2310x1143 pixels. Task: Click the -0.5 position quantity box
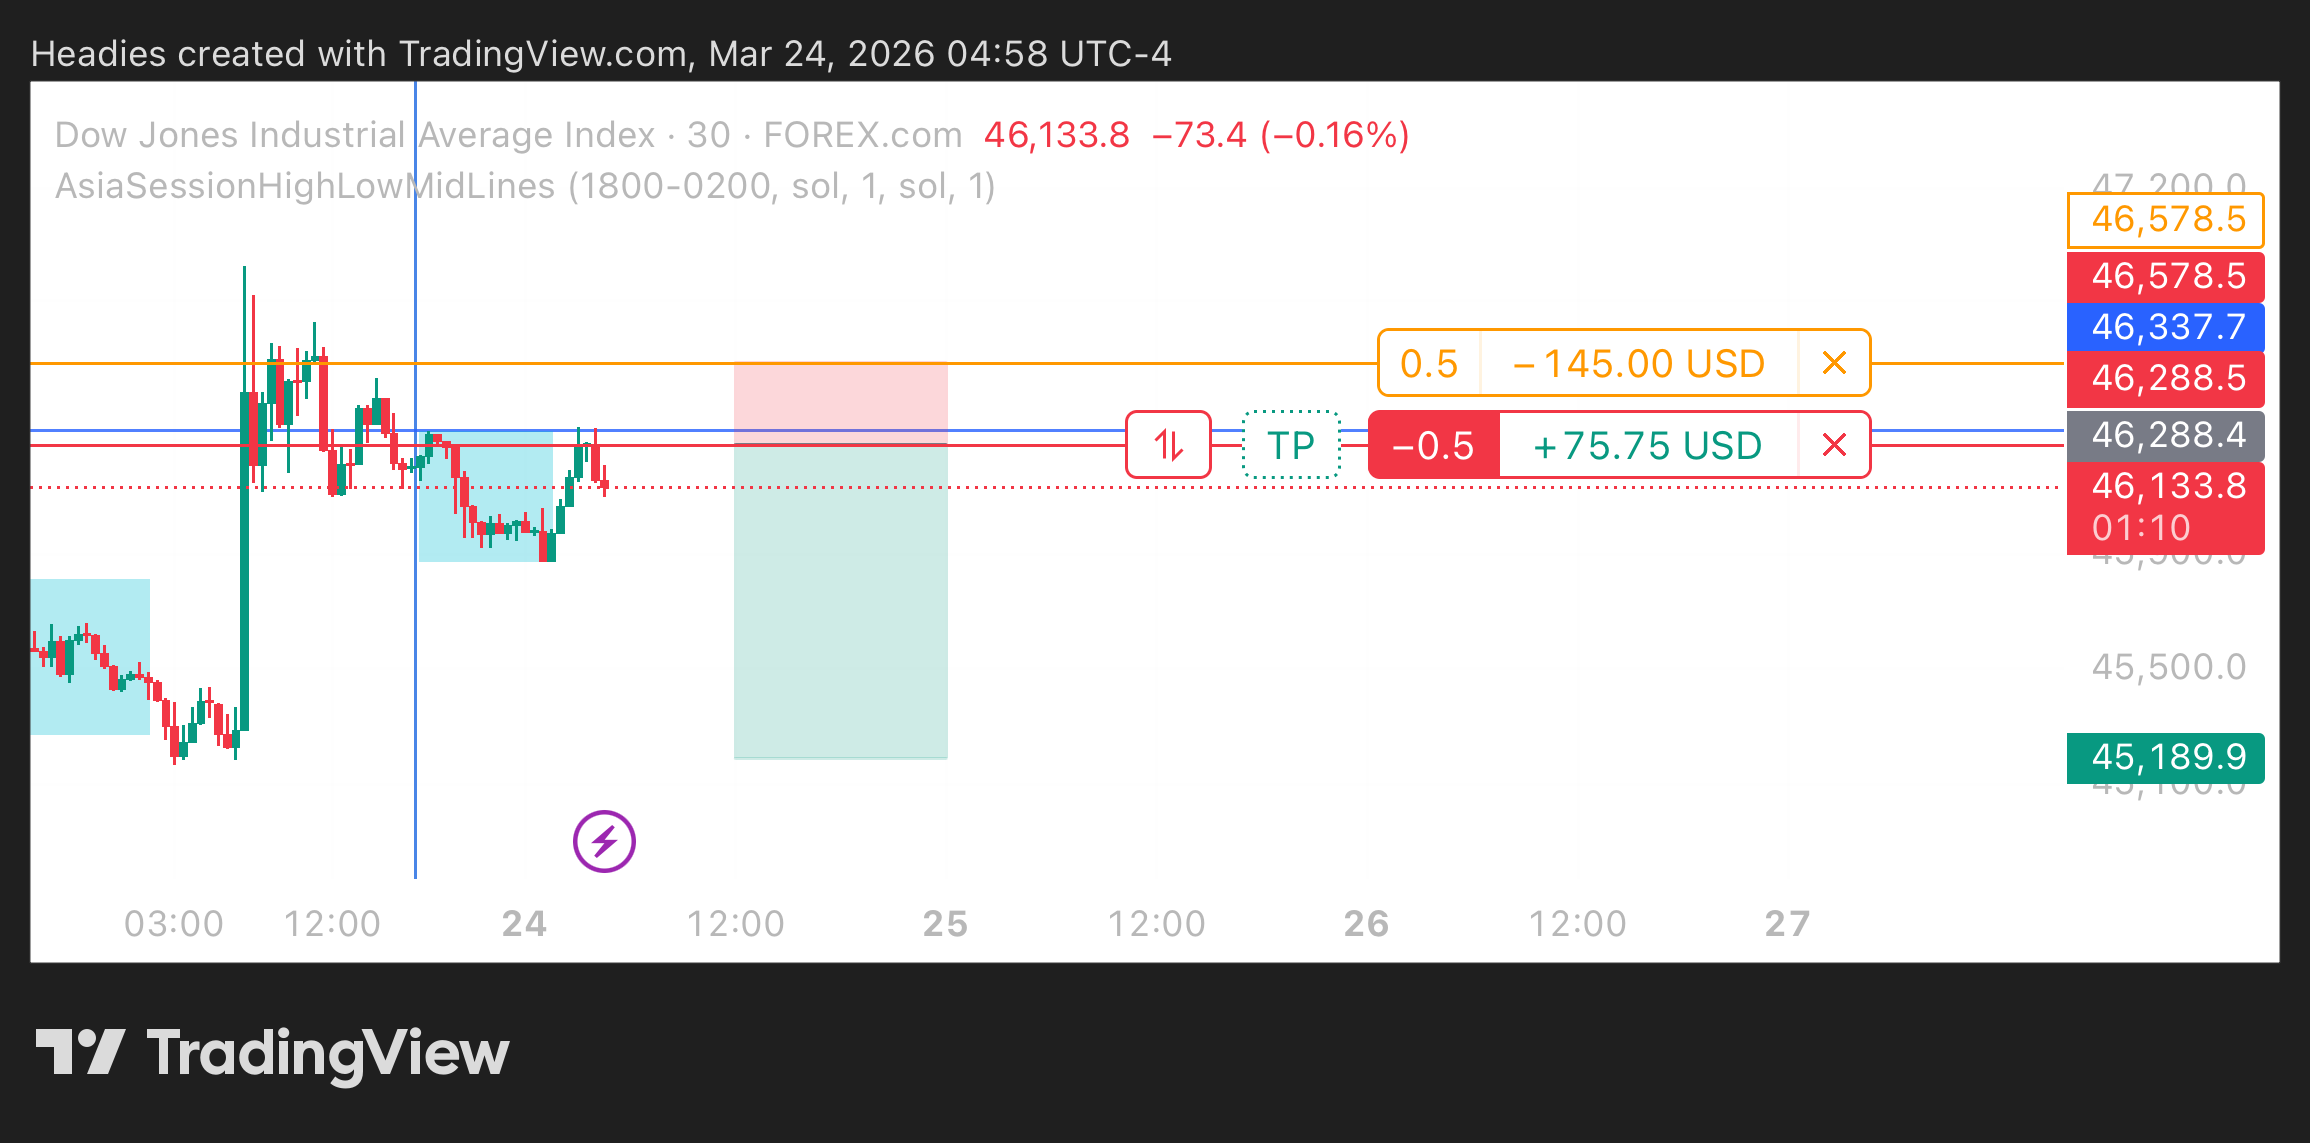click(1433, 445)
